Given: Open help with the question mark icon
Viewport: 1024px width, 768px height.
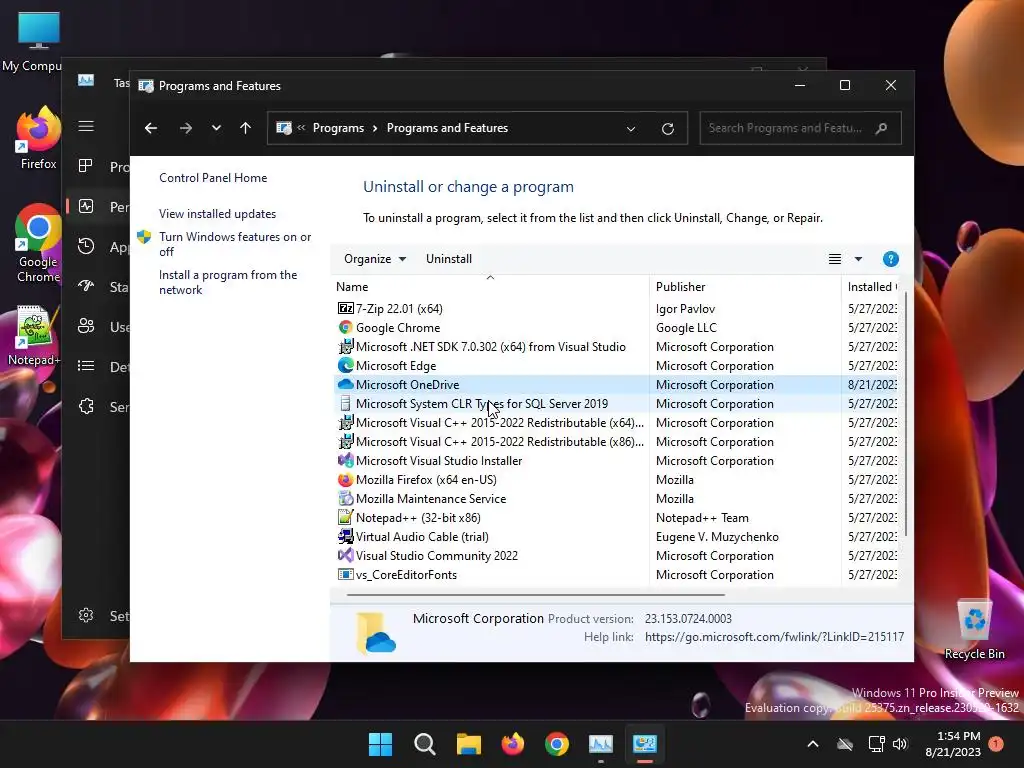Looking at the screenshot, I should 890,259.
